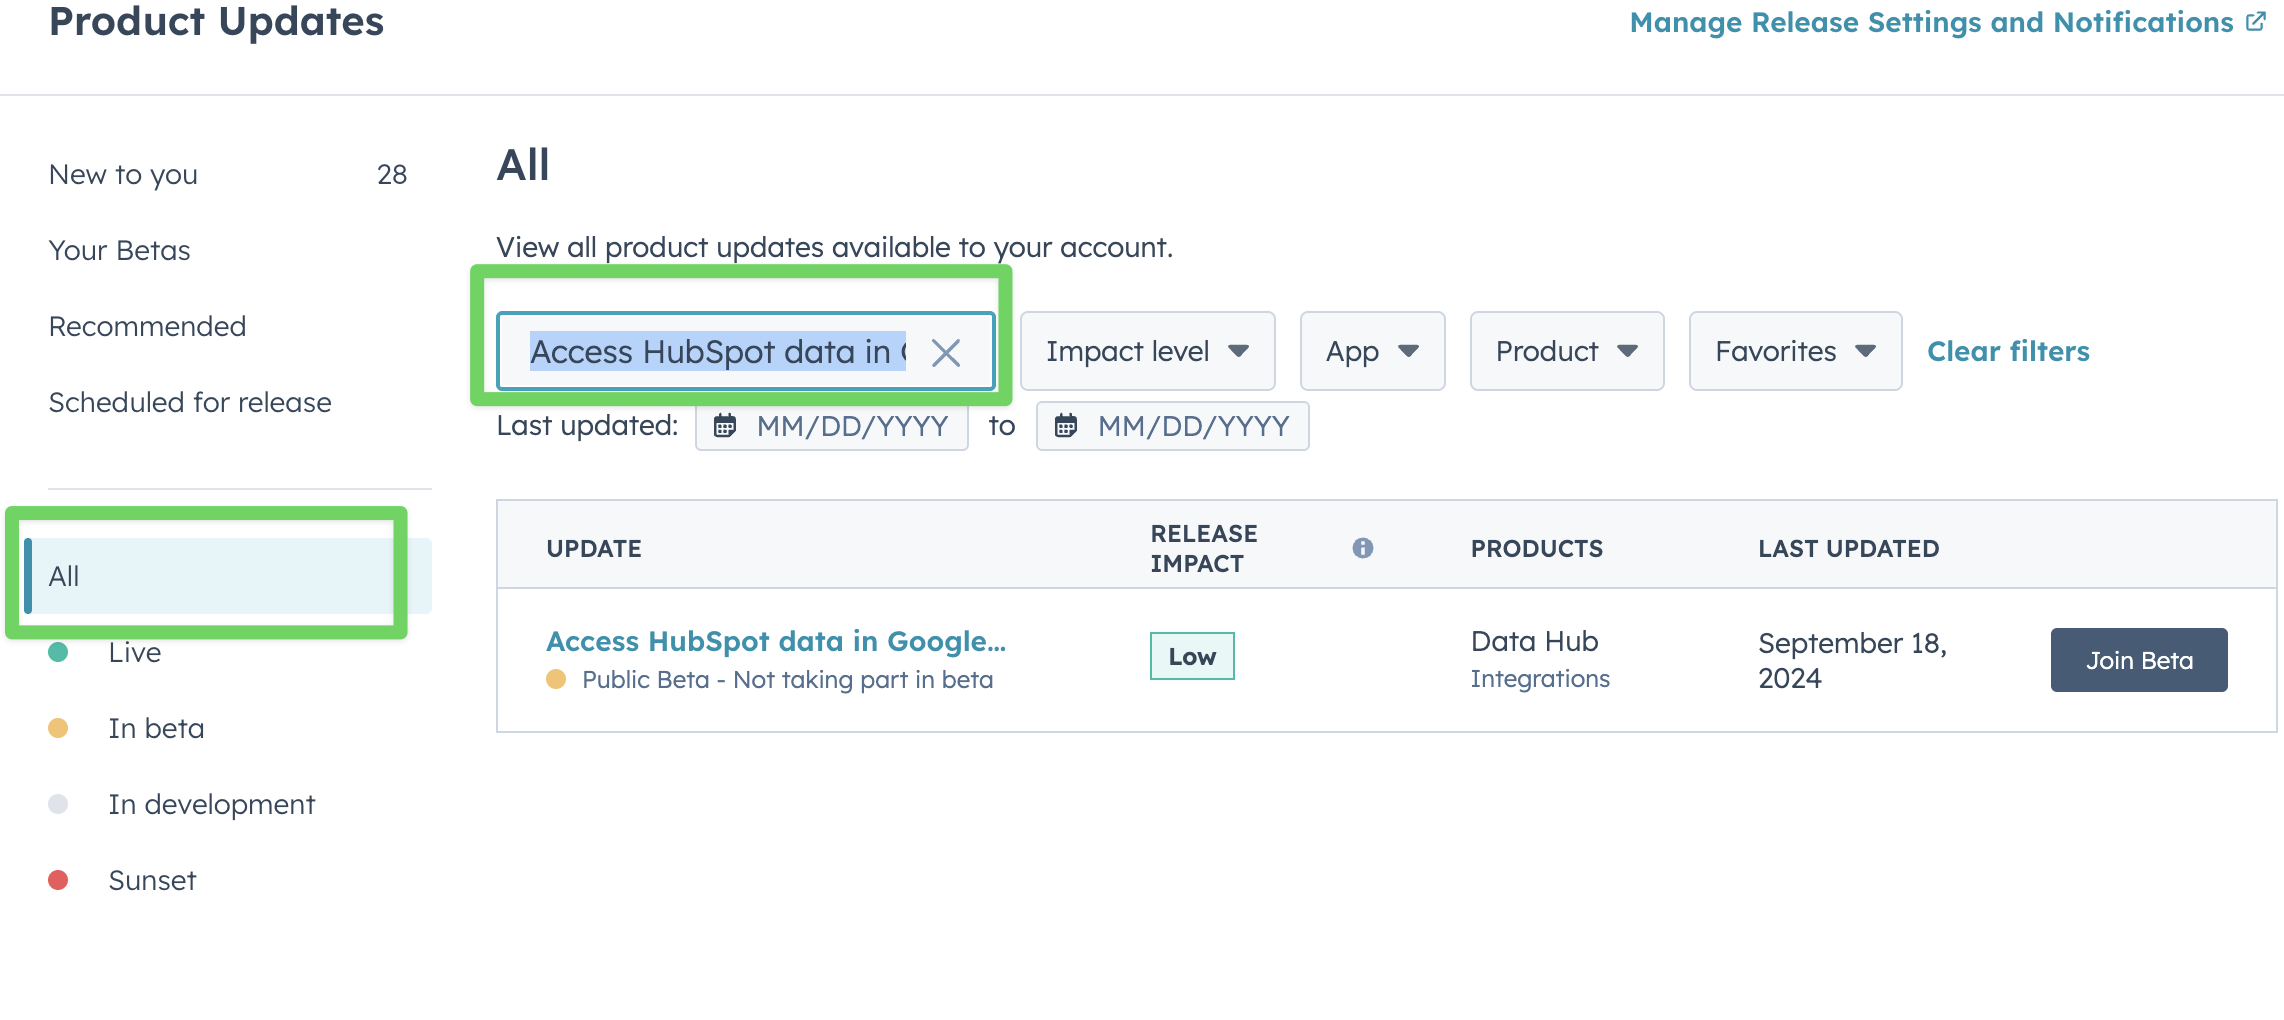This screenshot has width=2284, height=1020.
Task: Go to Your Betas section
Action: point(120,251)
